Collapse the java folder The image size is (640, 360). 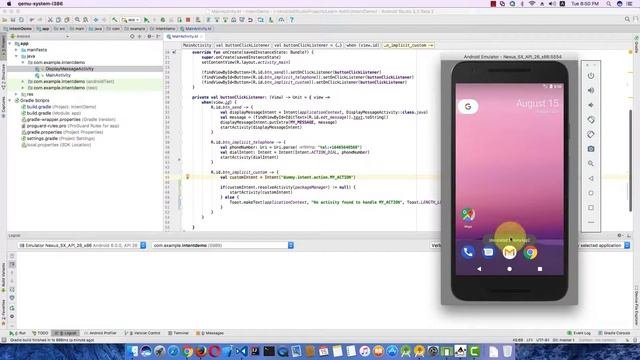tap(17, 56)
